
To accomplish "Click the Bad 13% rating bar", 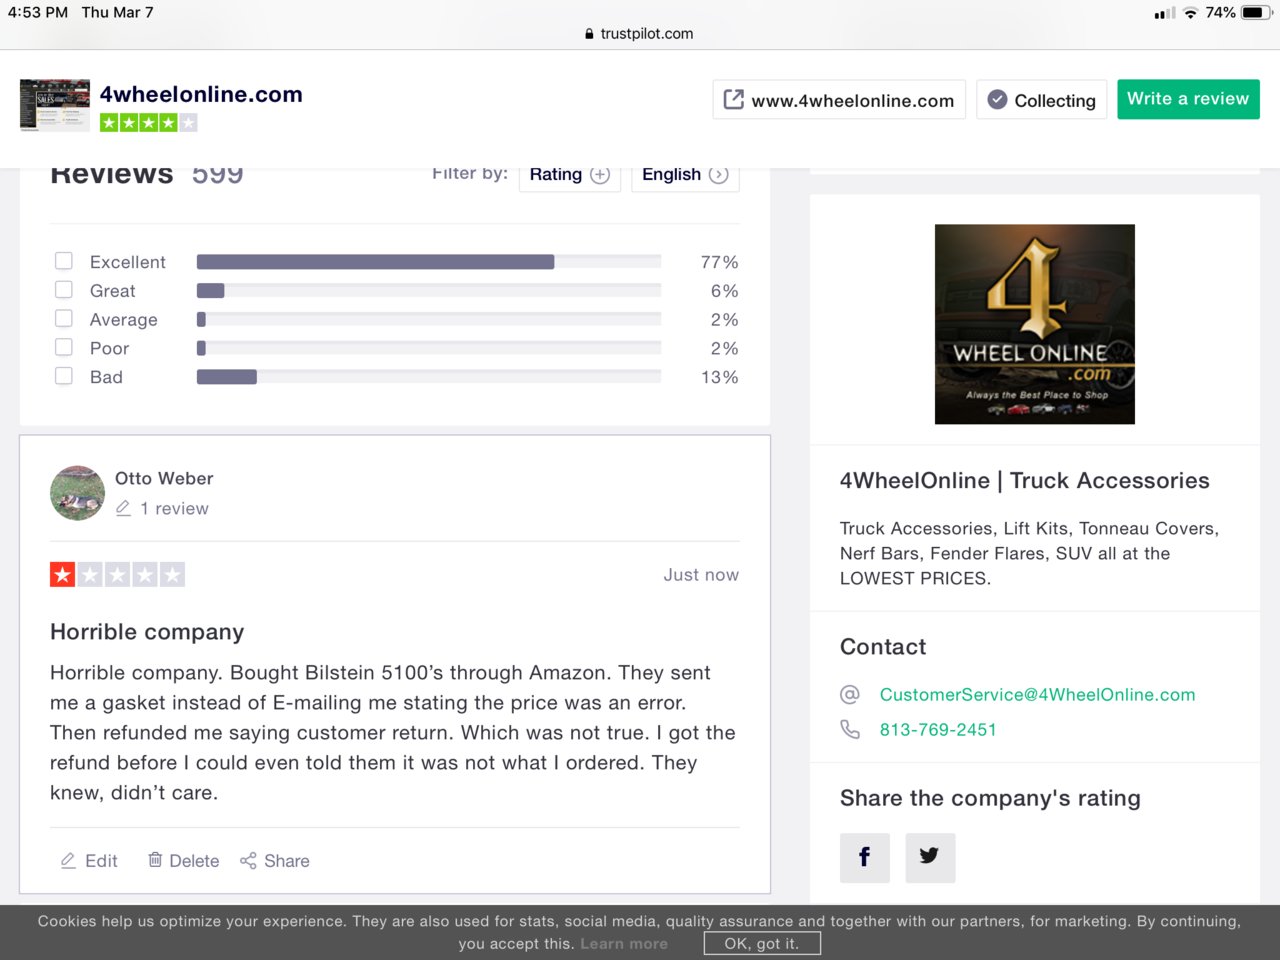I will [x=429, y=377].
